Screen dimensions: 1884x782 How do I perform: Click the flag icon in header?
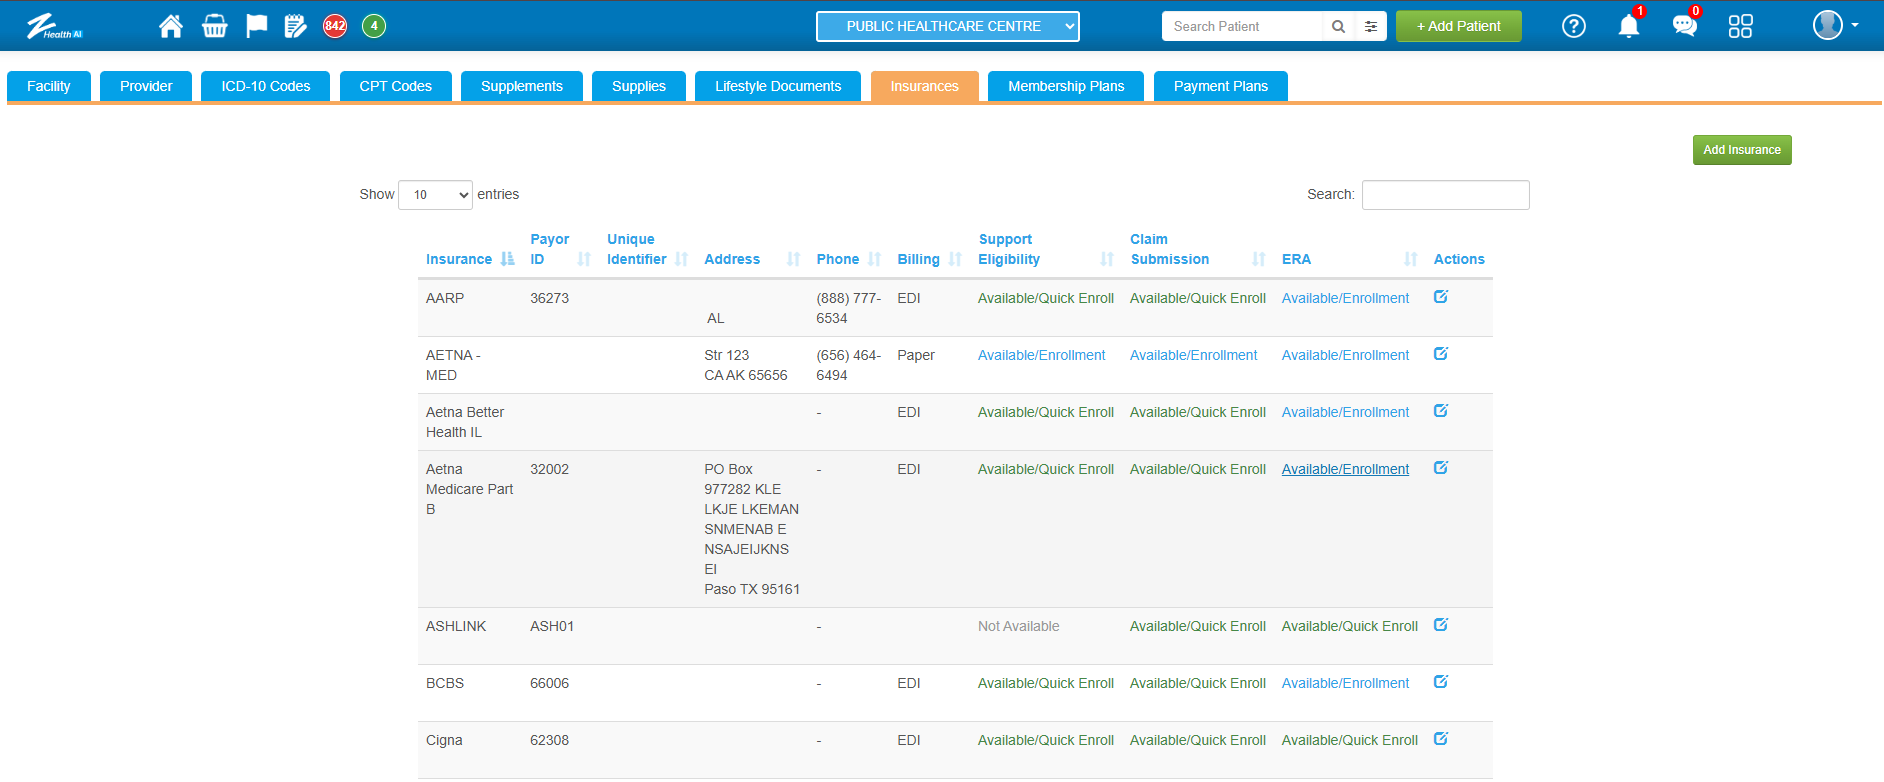pyautogui.click(x=256, y=26)
